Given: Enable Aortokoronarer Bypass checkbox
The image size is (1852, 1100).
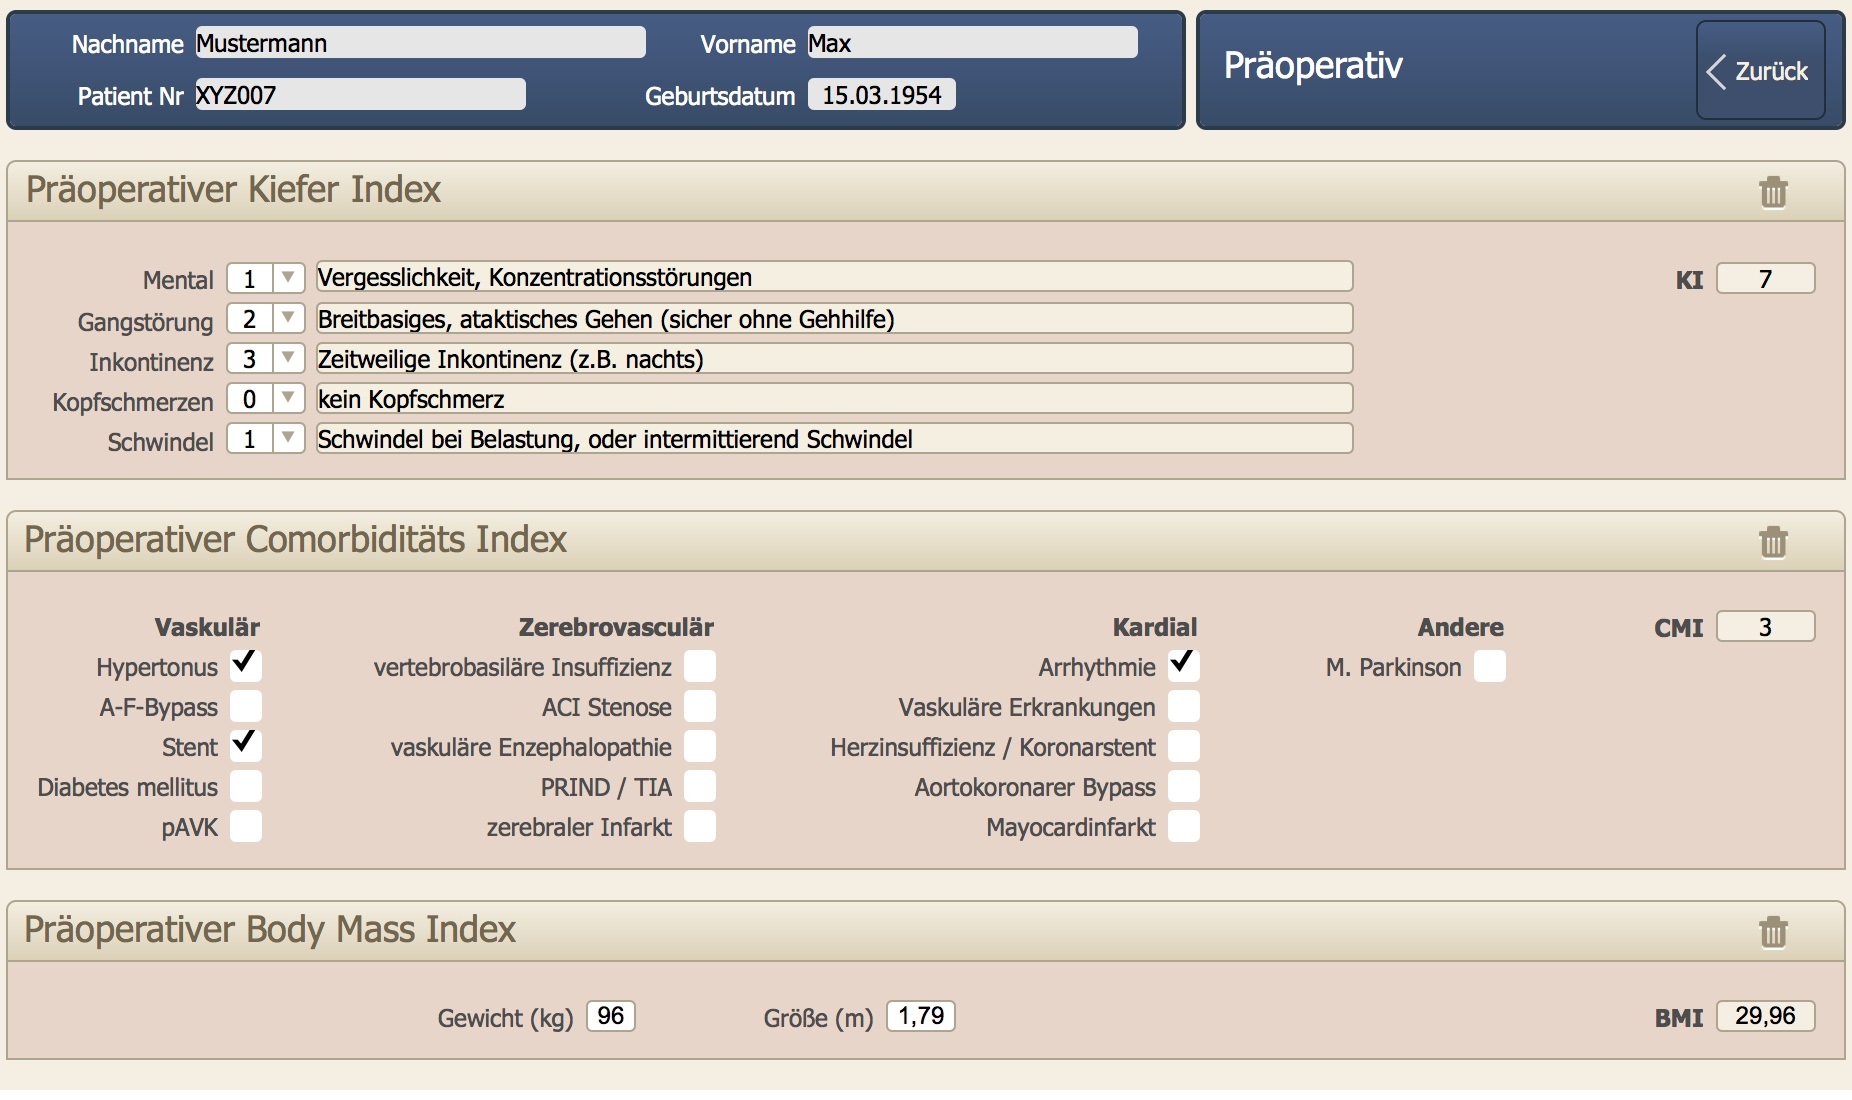Looking at the screenshot, I should point(1184,786).
